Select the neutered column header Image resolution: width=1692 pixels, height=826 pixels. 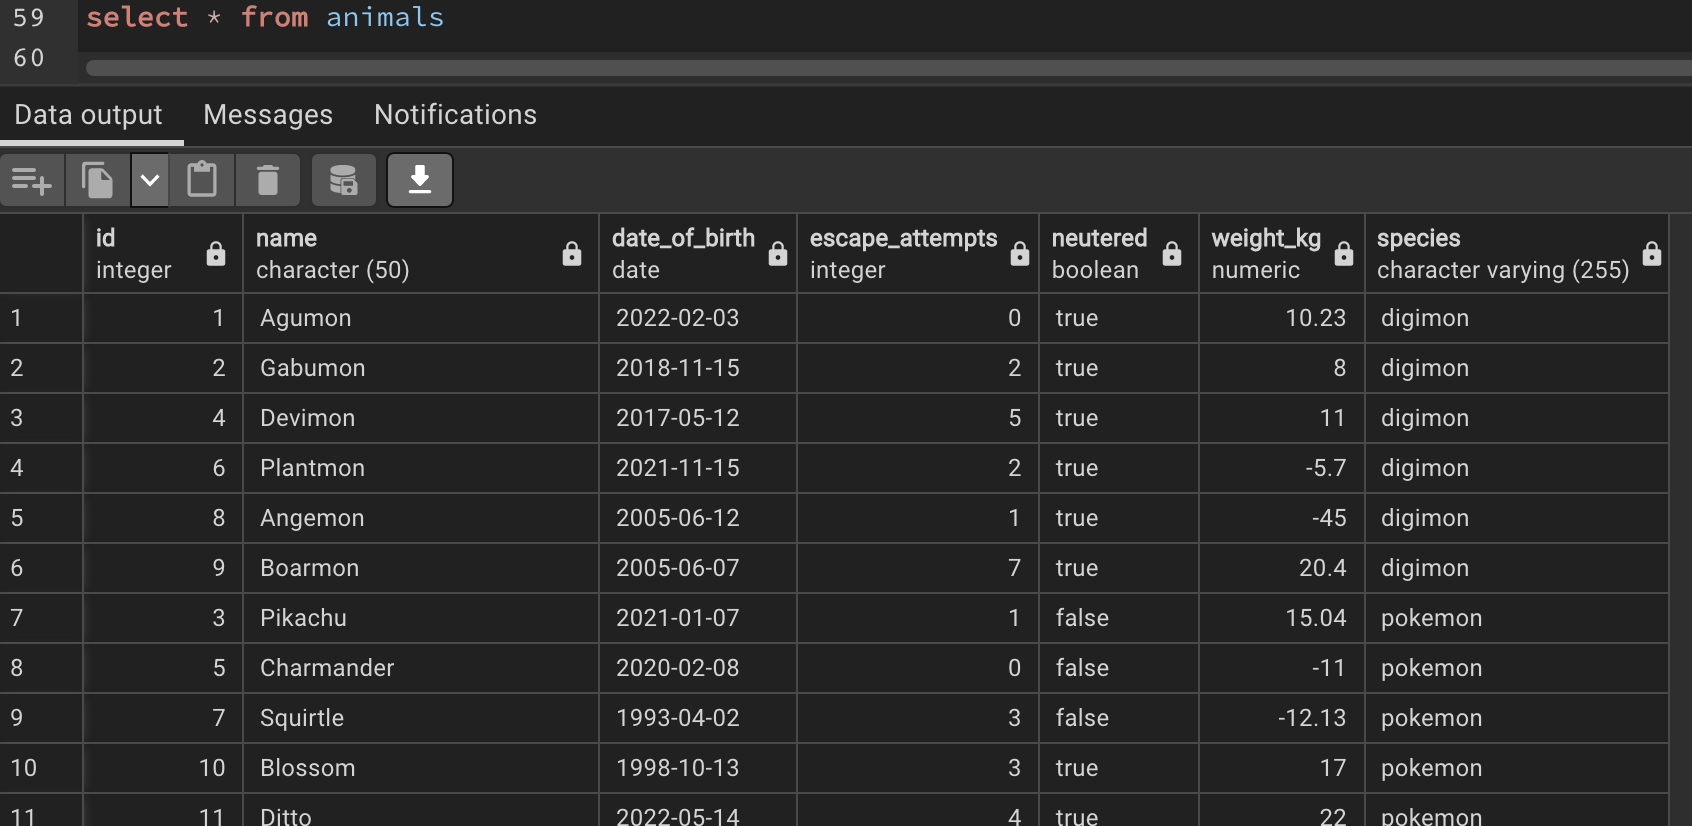click(1119, 254)
